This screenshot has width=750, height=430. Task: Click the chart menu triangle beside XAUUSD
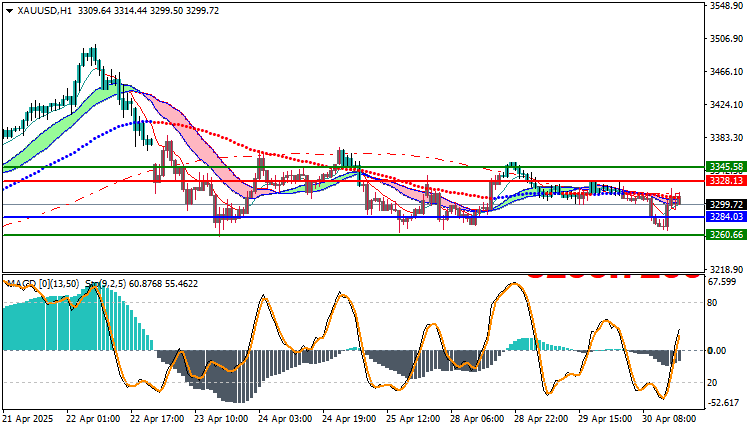point(10,11)
